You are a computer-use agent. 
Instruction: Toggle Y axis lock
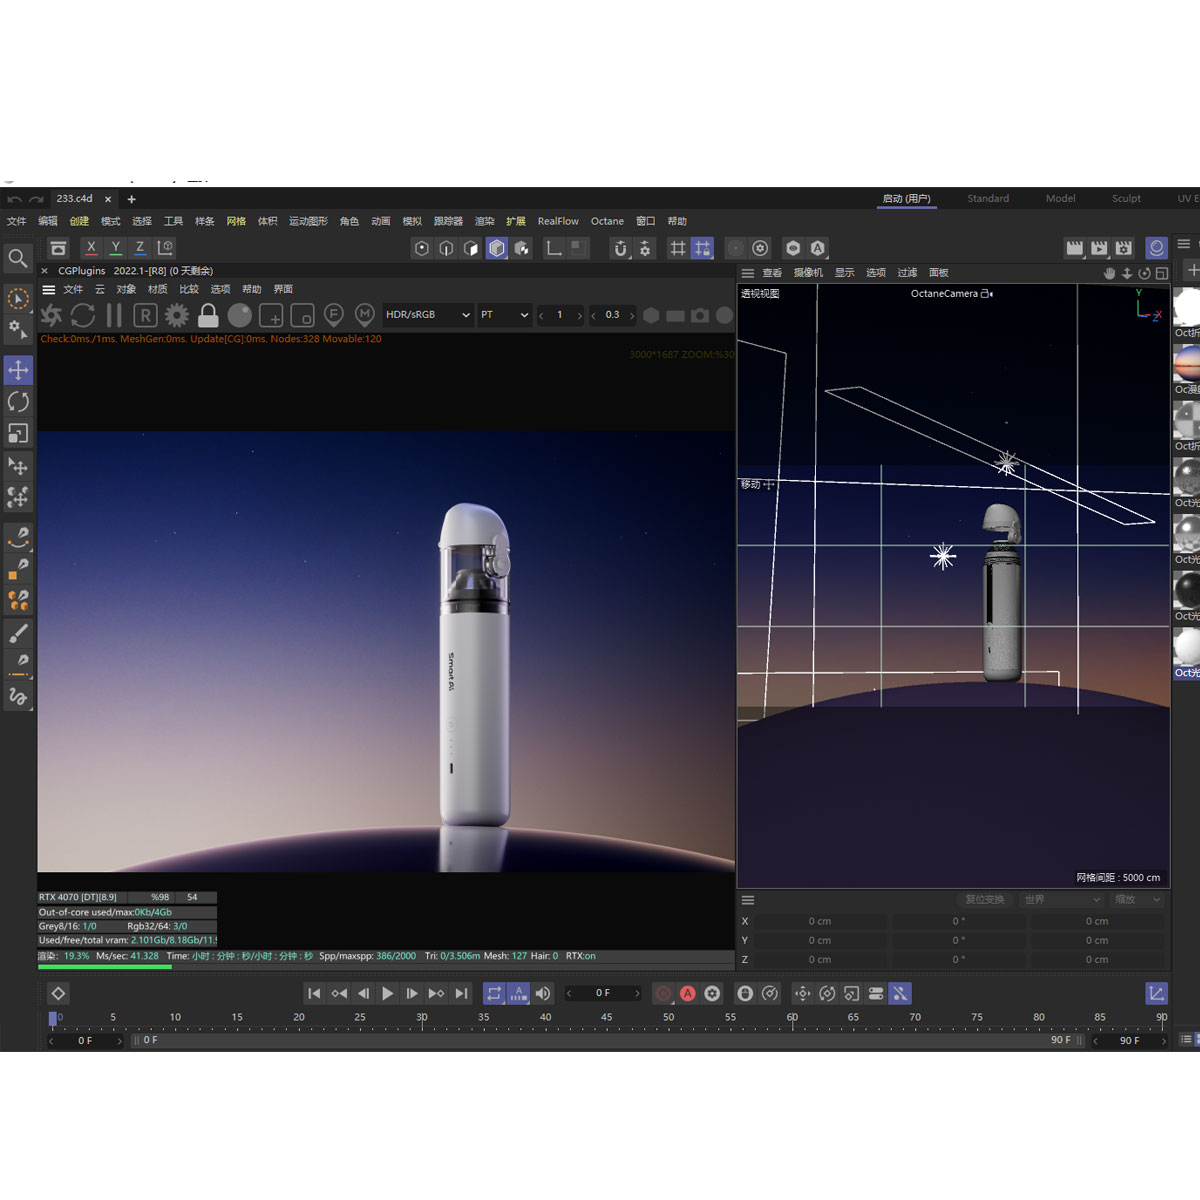(116, 247)
